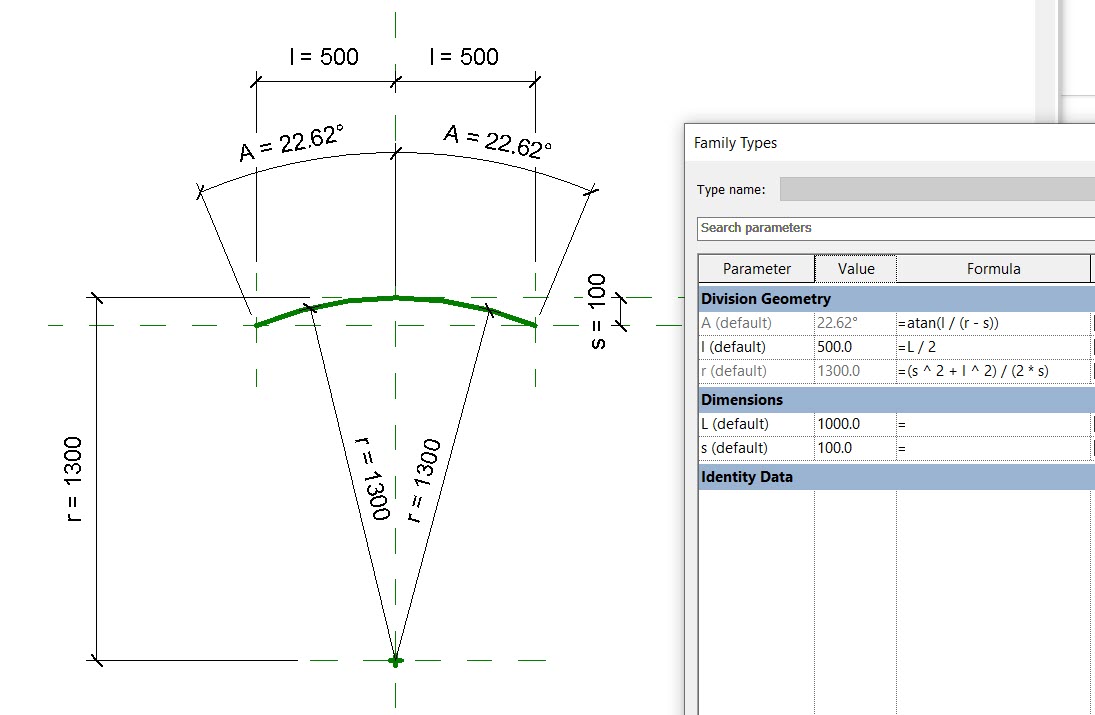This screenshot has width=1095, height=715.
Task: Select the left A = 22.62° angle label
Action: click(x=291, y=142)
